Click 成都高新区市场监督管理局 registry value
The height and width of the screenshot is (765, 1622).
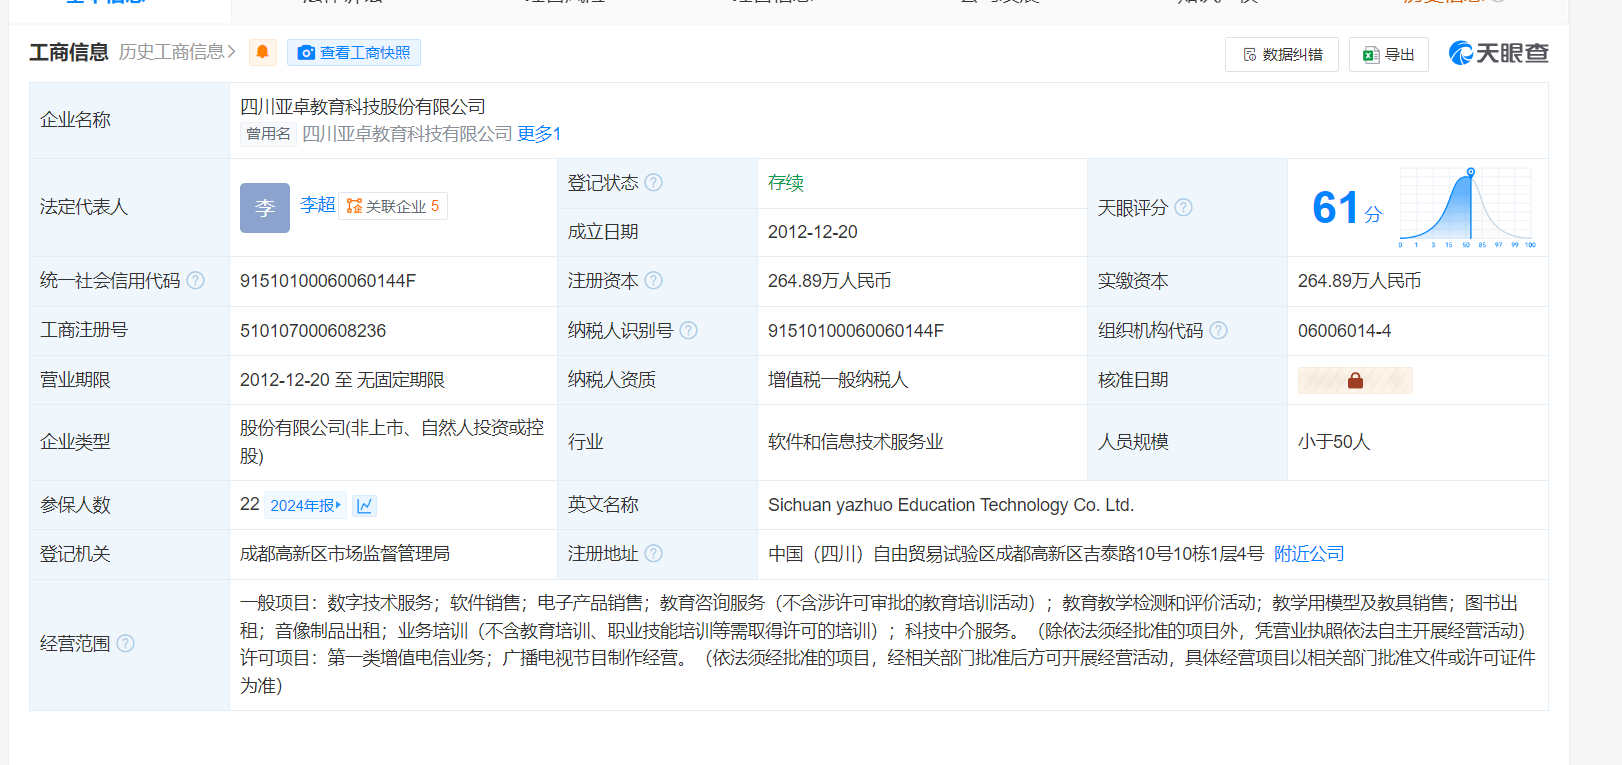click(345, 554)
